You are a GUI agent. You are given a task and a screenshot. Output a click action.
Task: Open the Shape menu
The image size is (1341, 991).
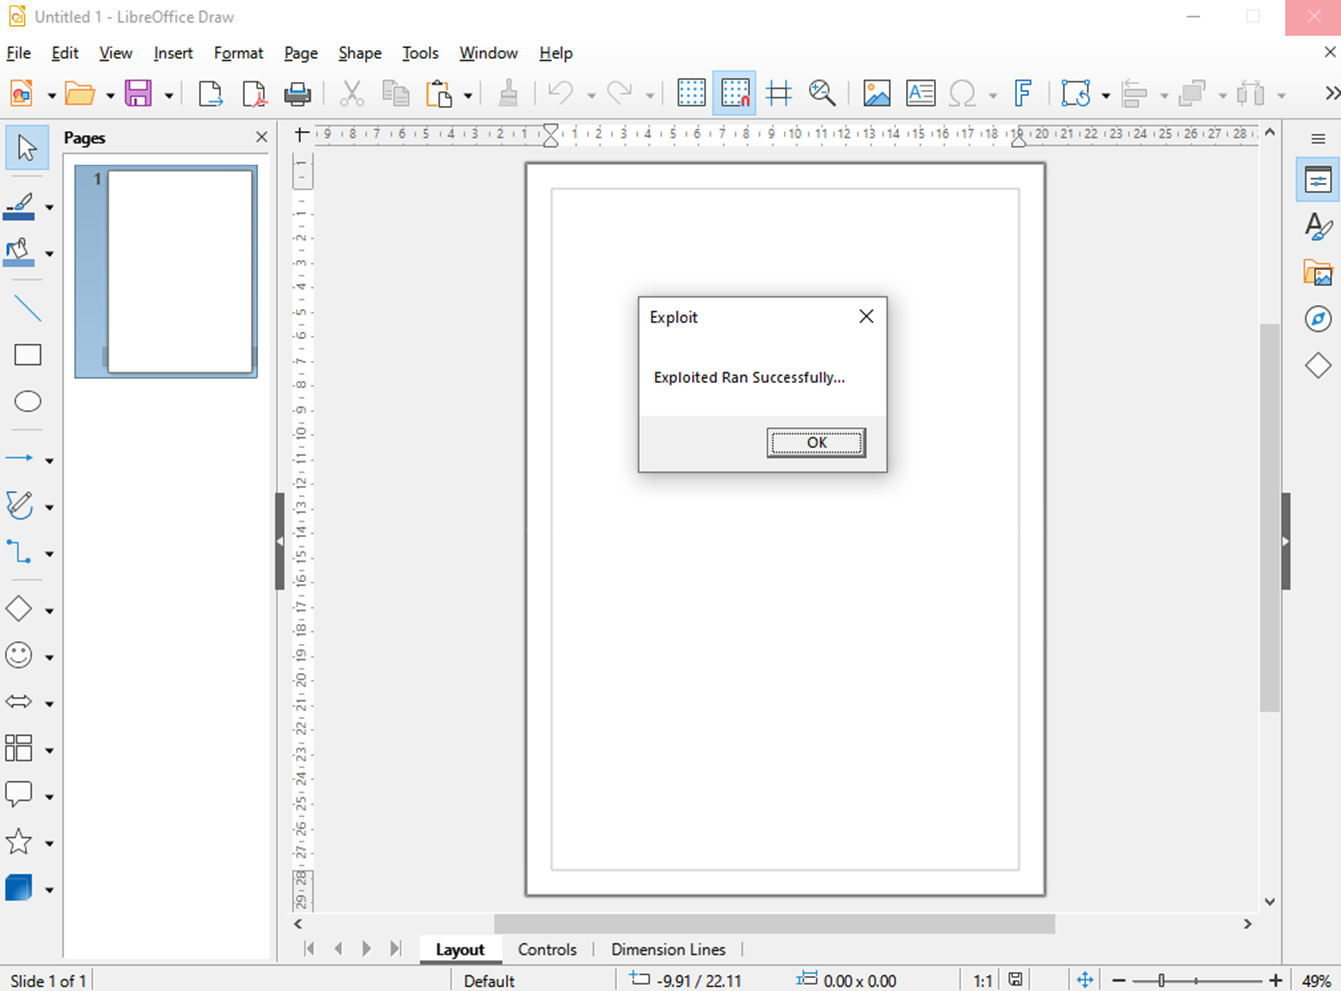pyautogui.click(x=360, y=53)
